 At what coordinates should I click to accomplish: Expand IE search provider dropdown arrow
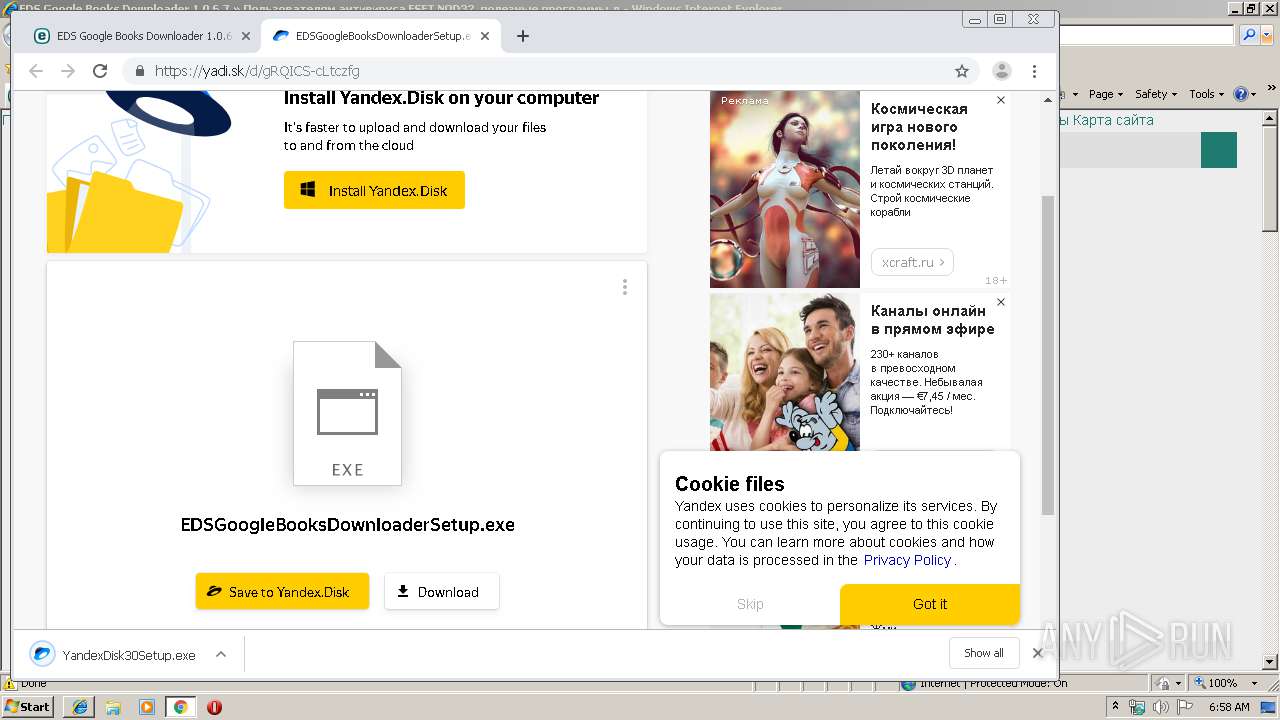1265,35
